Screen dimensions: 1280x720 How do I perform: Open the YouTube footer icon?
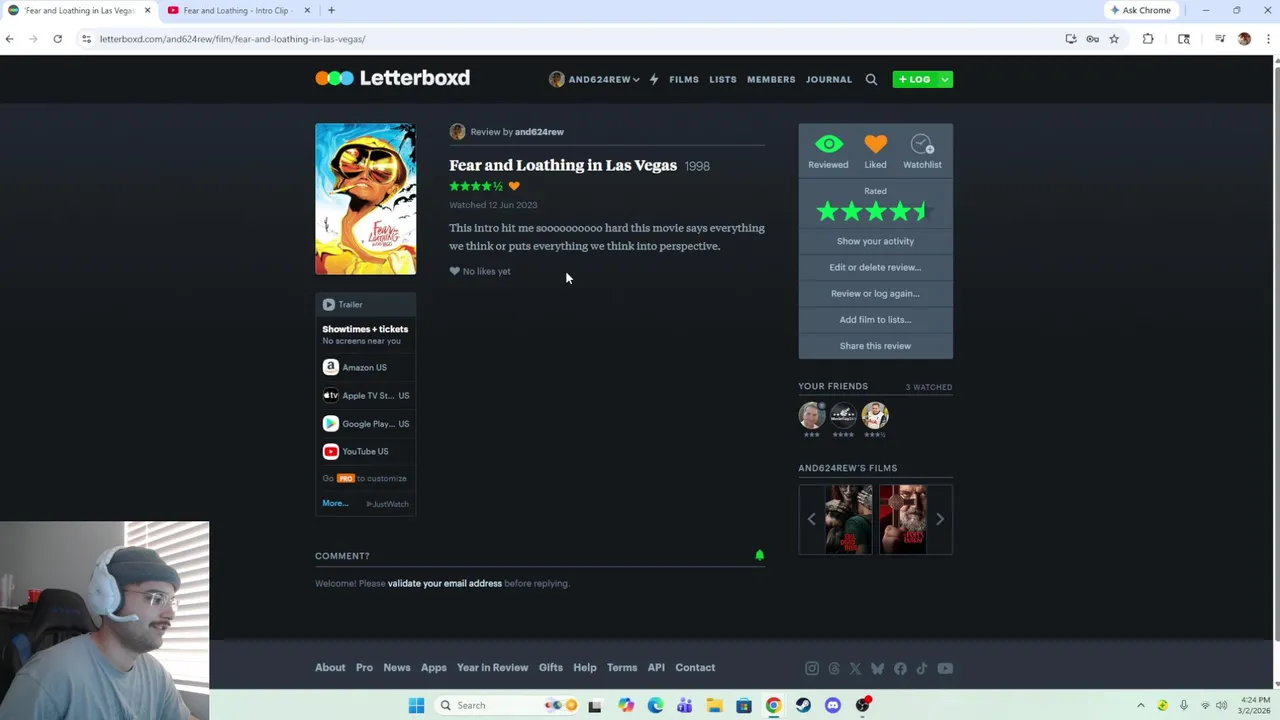945,668
